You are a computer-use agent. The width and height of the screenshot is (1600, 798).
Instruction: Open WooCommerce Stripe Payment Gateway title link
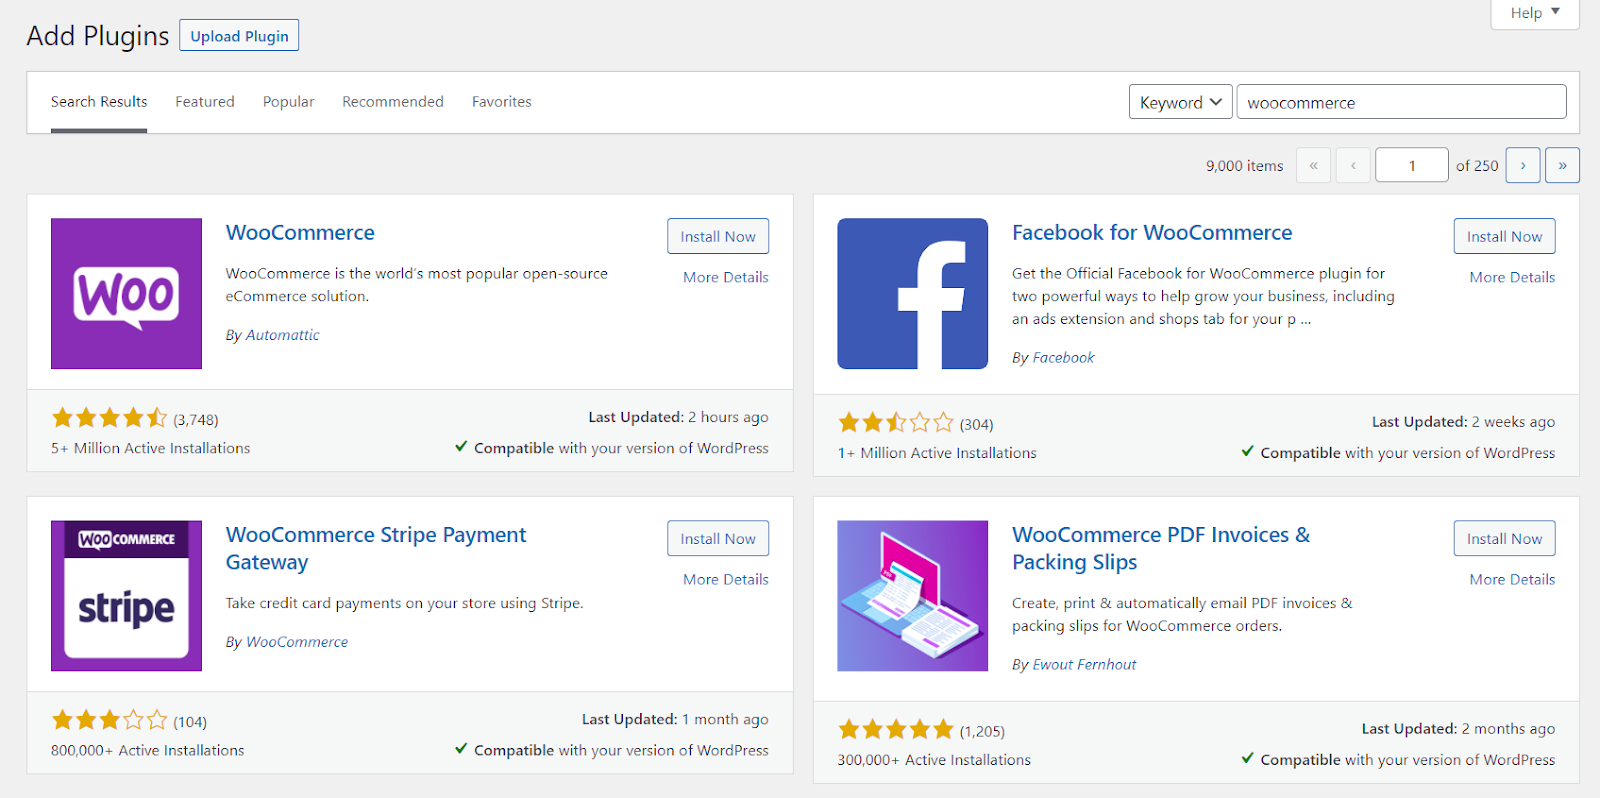pyautogui.click(x=376, y=548)
